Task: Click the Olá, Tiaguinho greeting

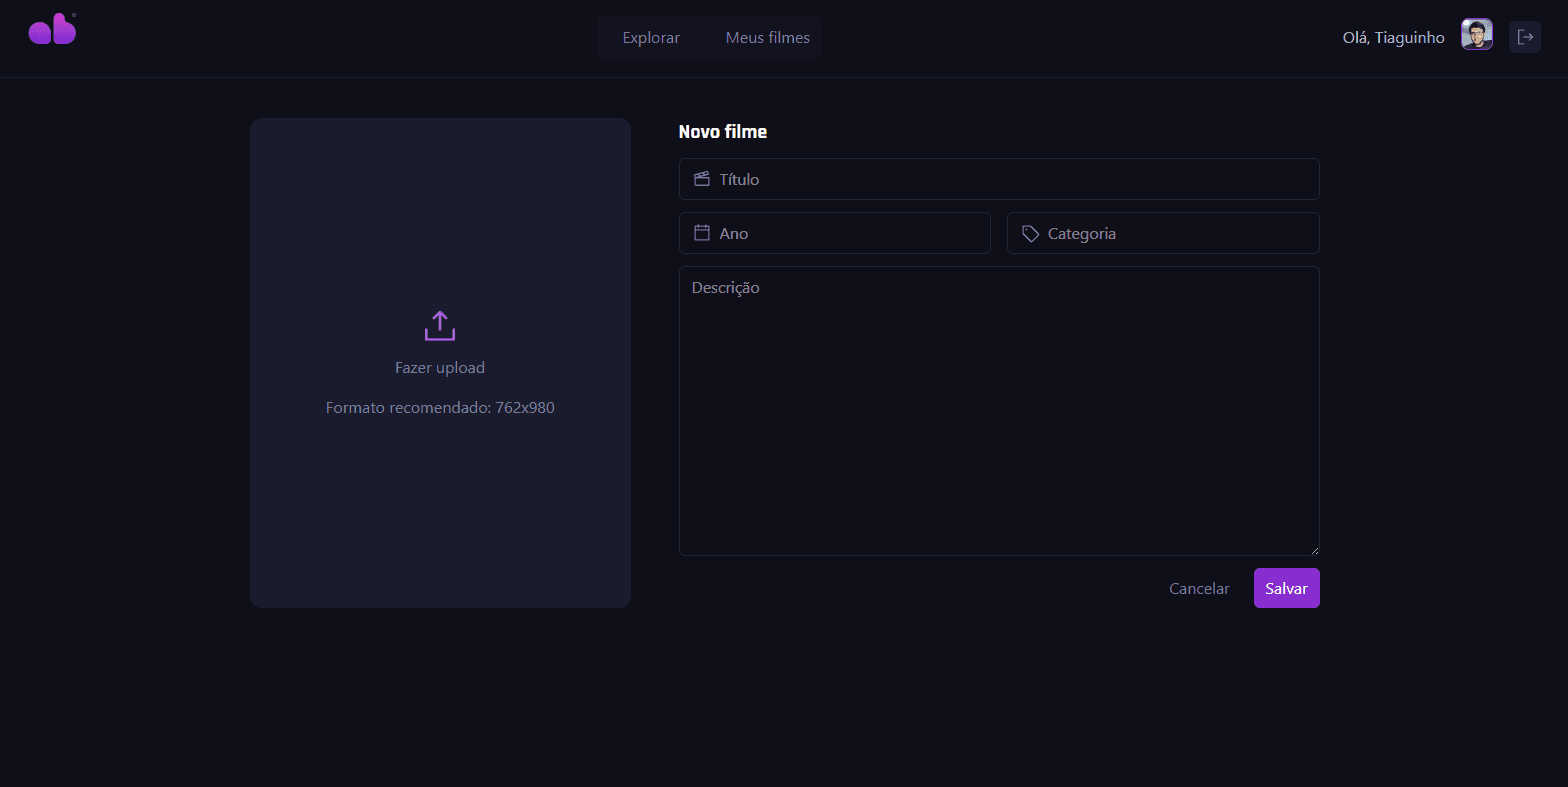Action: click(1393, 38)
